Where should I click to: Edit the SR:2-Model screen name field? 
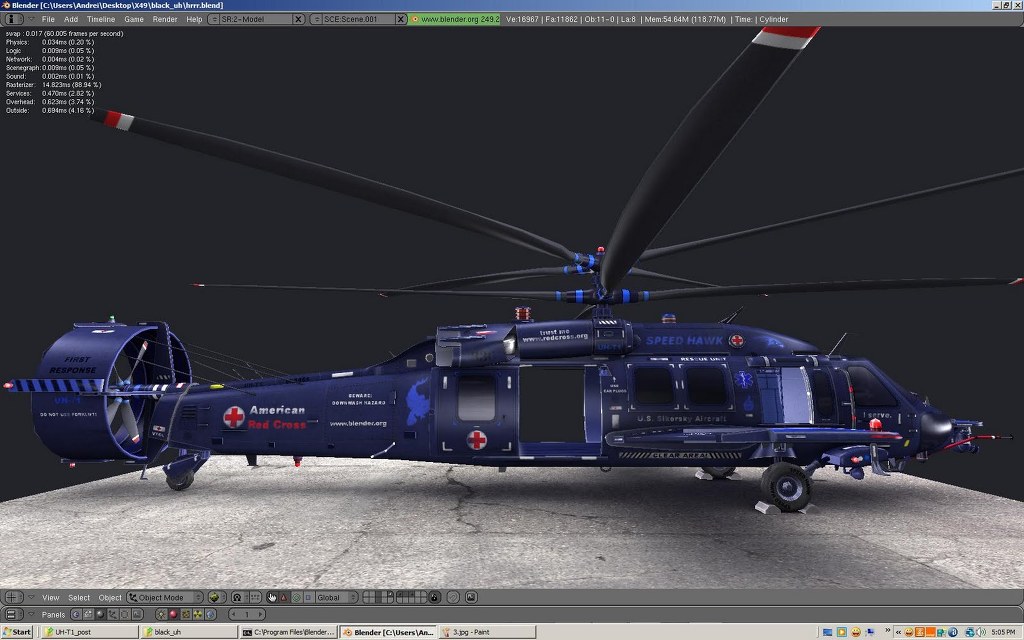(256, 19)
